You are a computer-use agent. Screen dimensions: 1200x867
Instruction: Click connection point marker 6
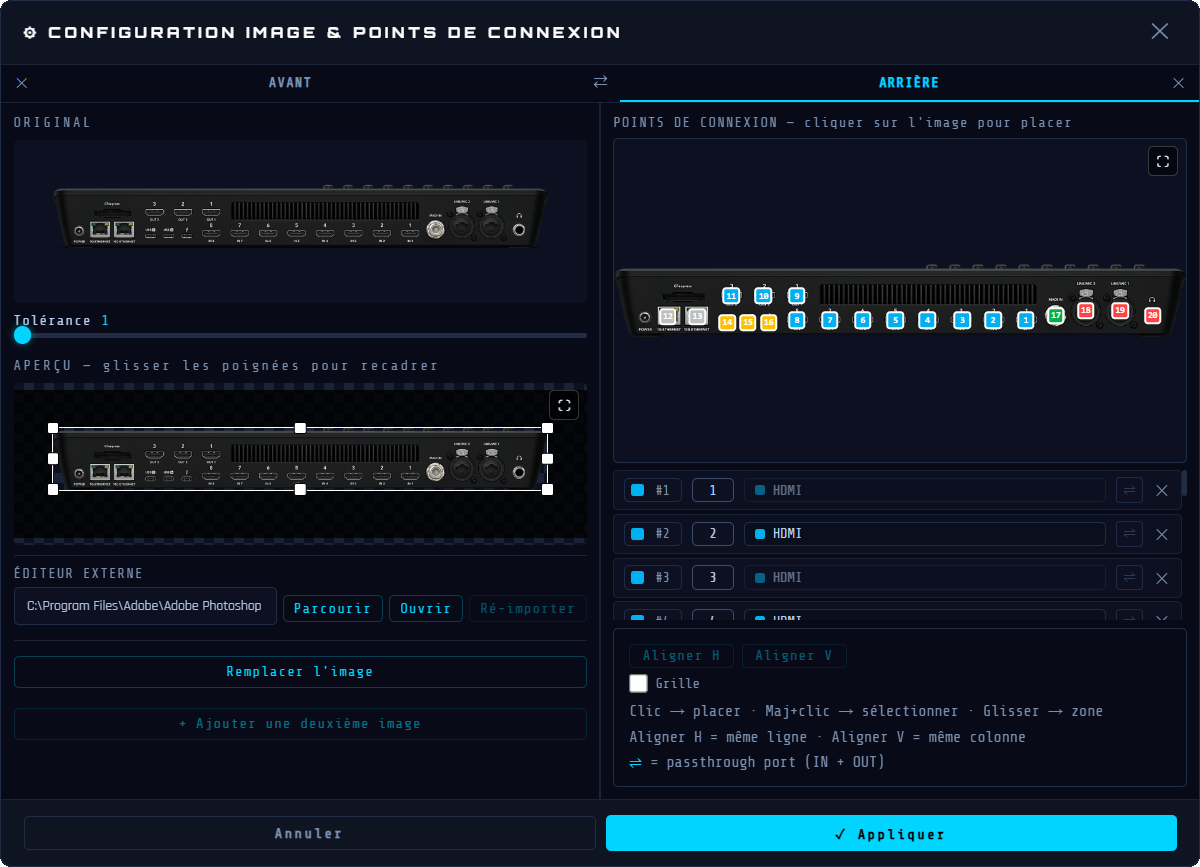[862, 320]
